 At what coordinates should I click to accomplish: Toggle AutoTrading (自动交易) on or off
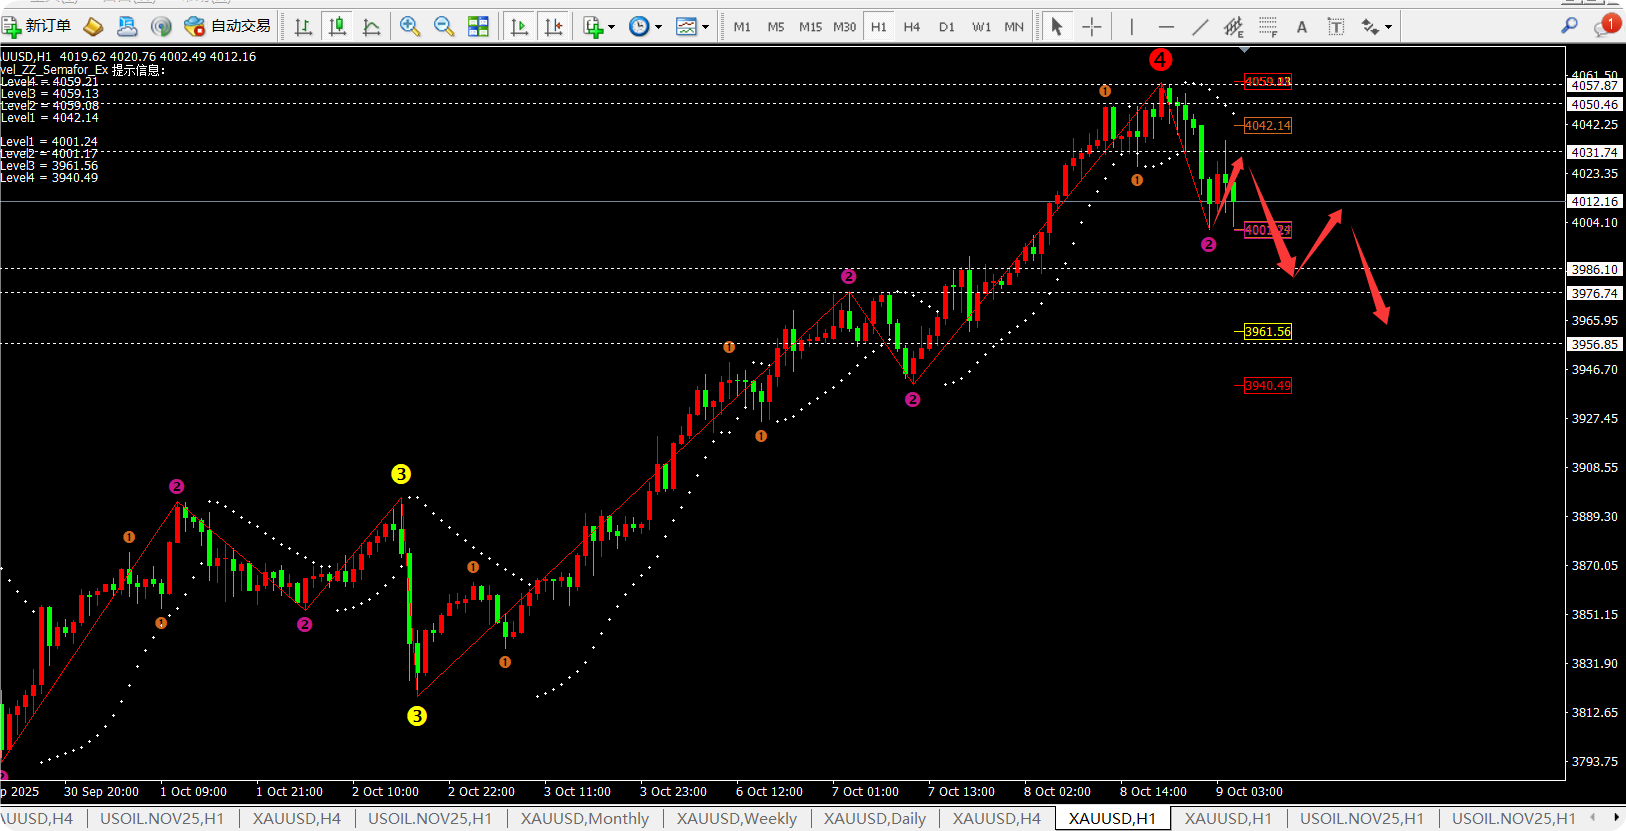coord(228,26)
